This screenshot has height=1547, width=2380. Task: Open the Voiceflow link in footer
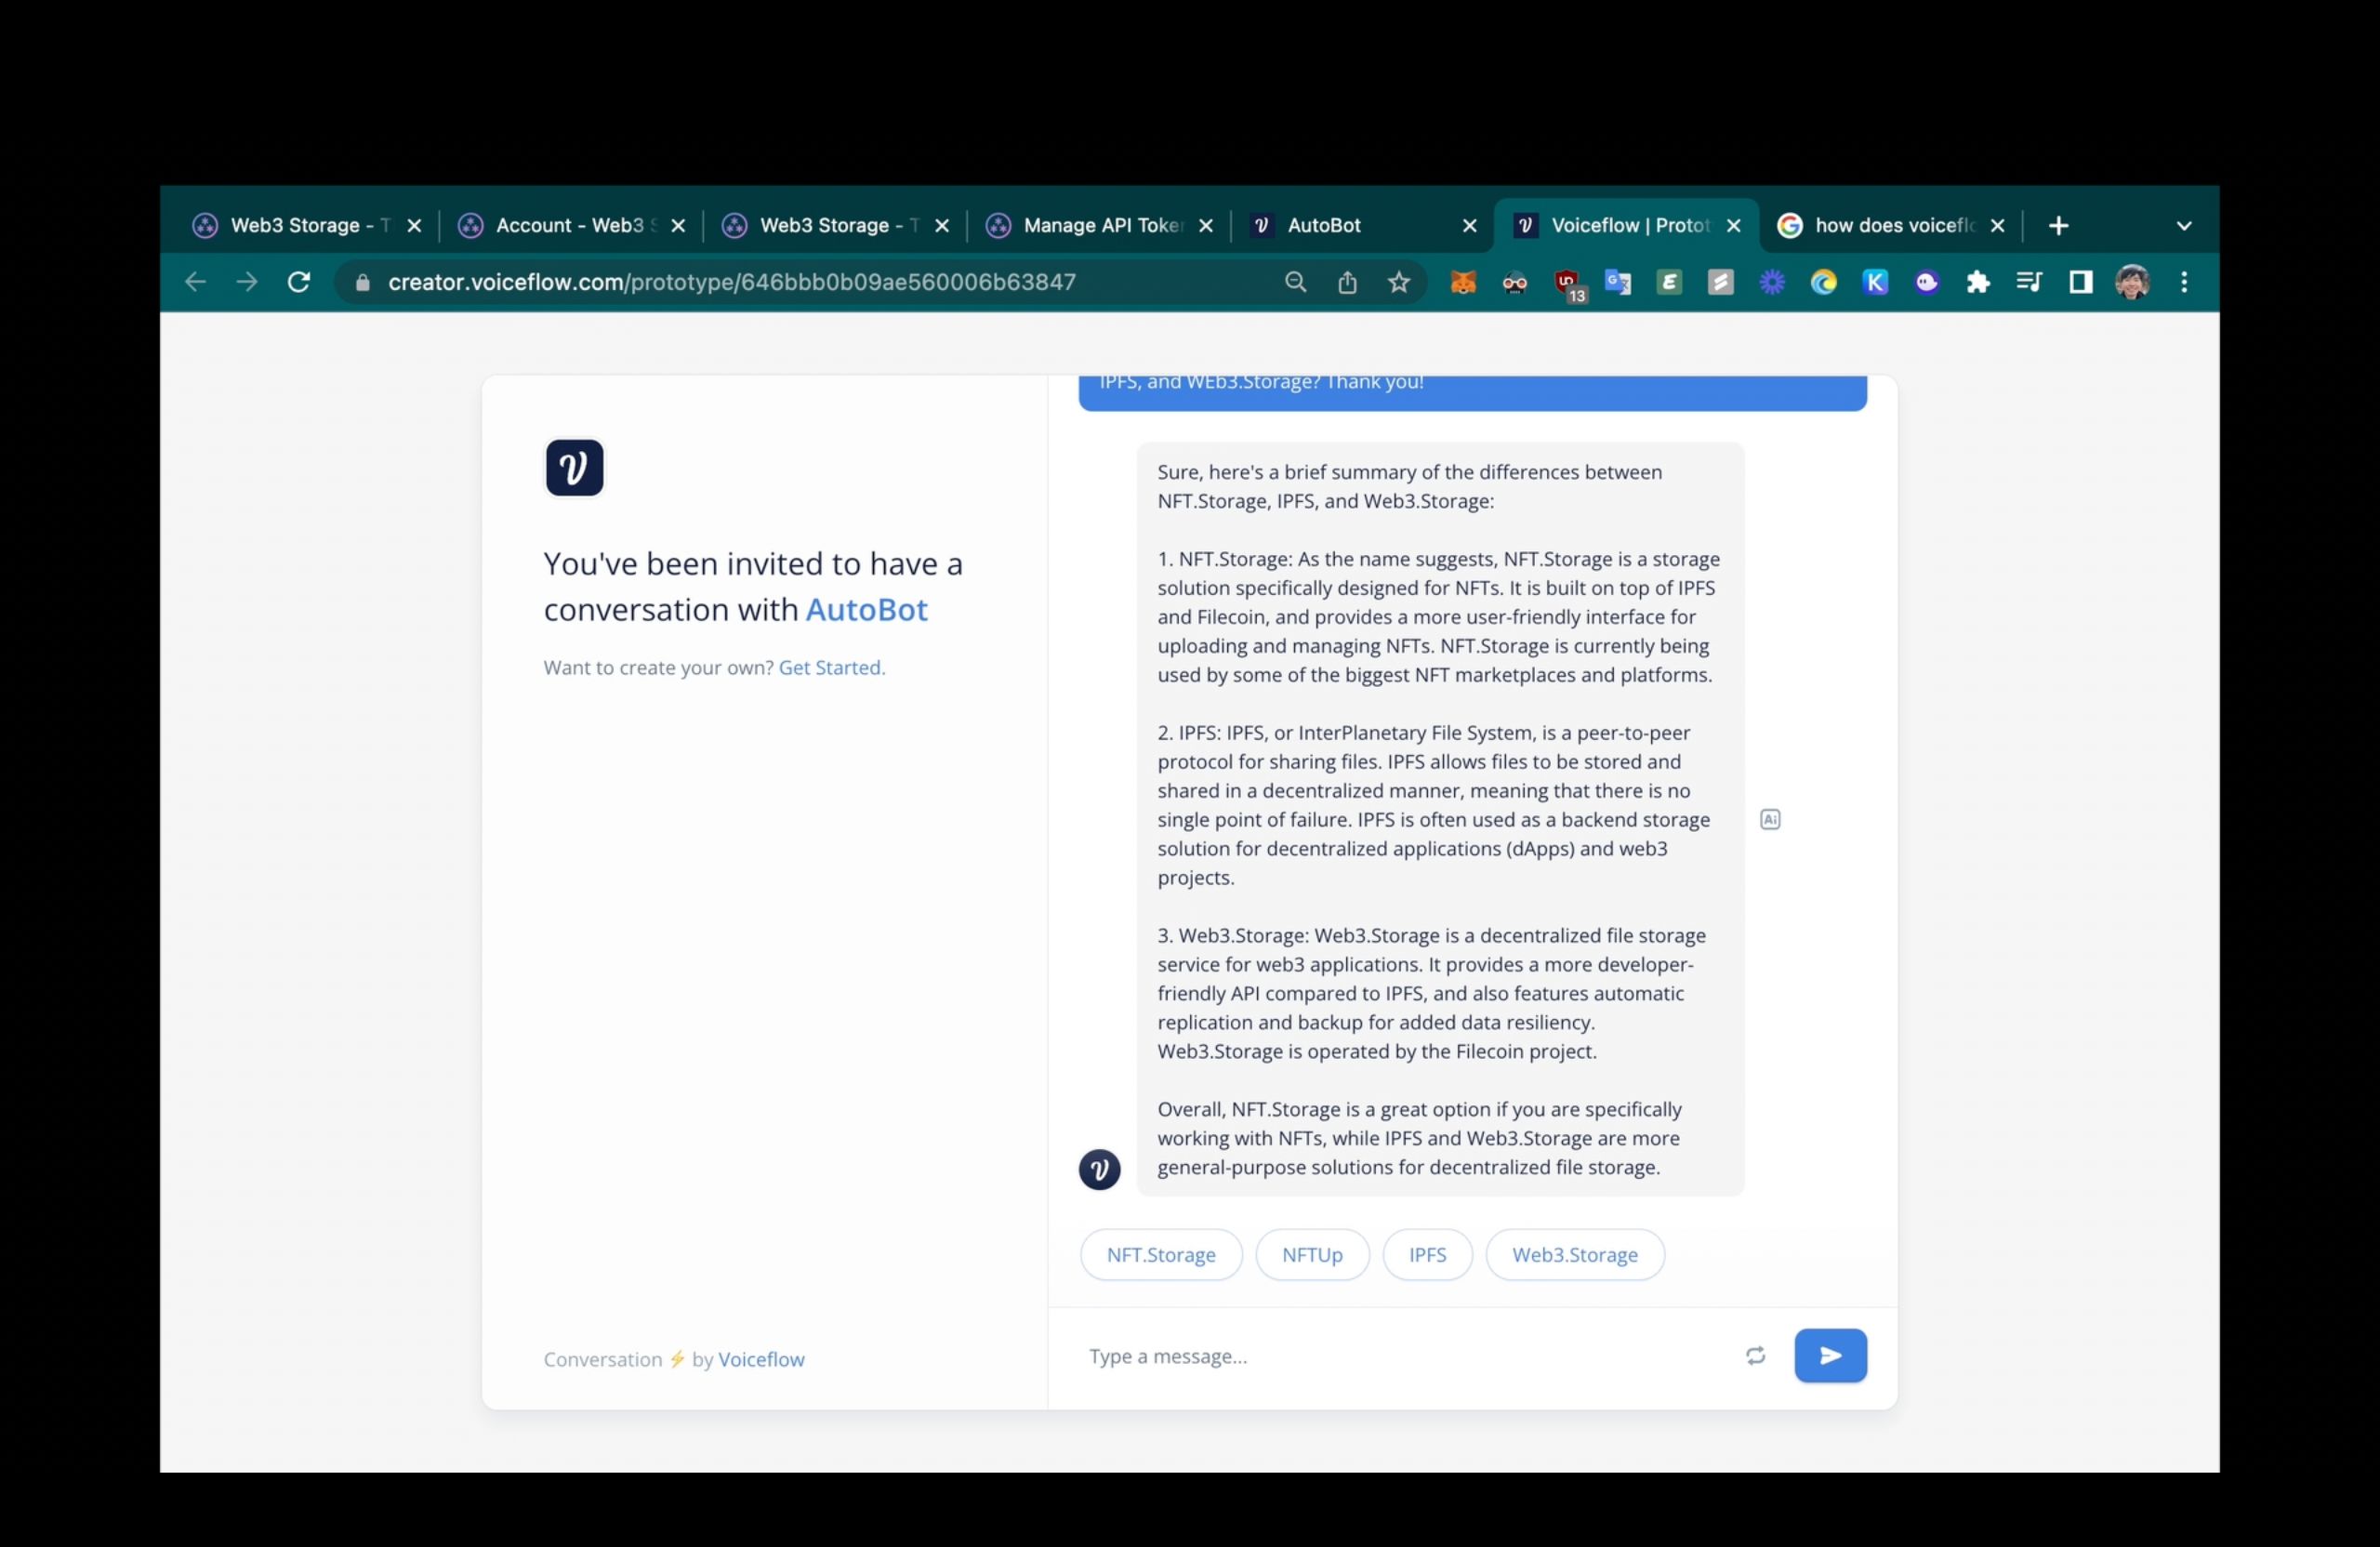(761, 1360)
